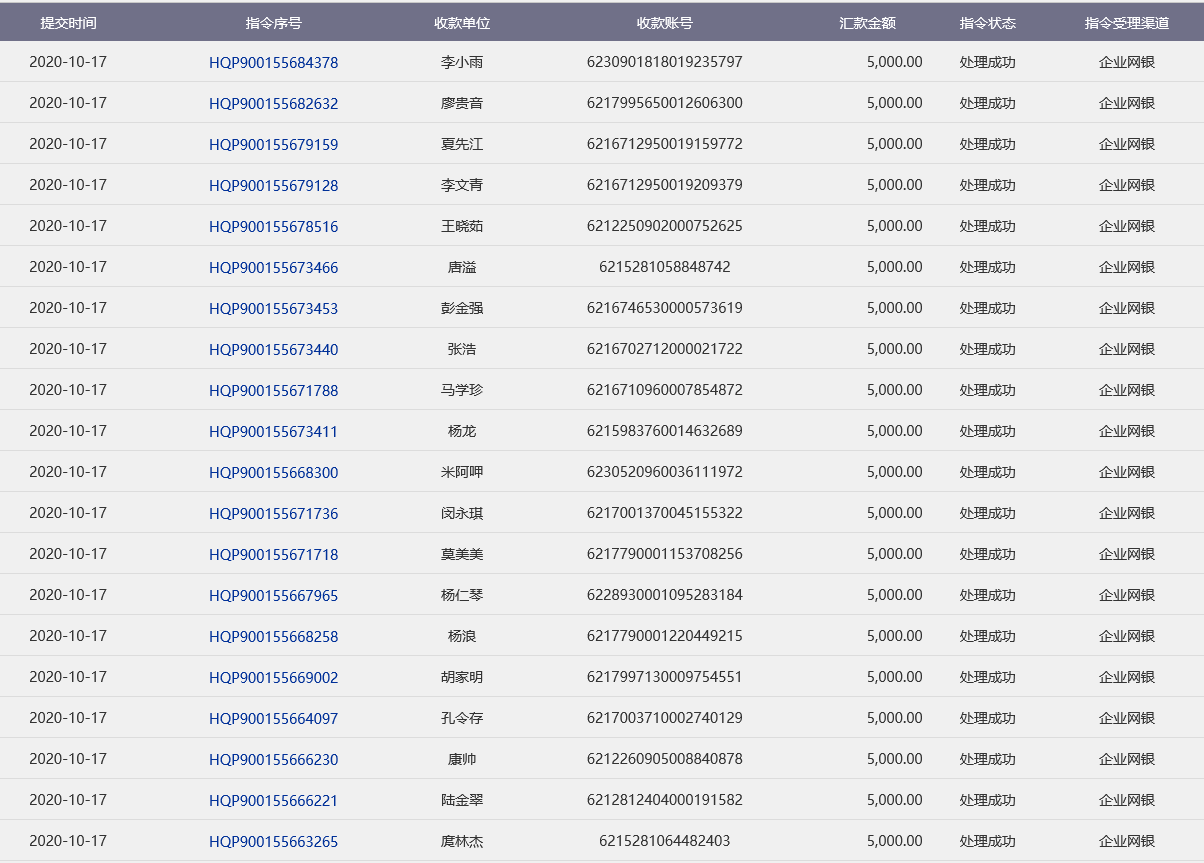View instruction HQP900155673453
This screenshot has height=863, width=1204.
click(273, 309)
